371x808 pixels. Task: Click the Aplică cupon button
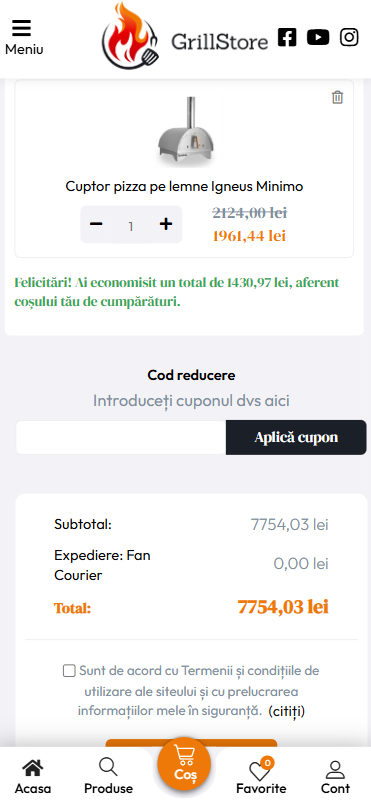tap(296, 437)
